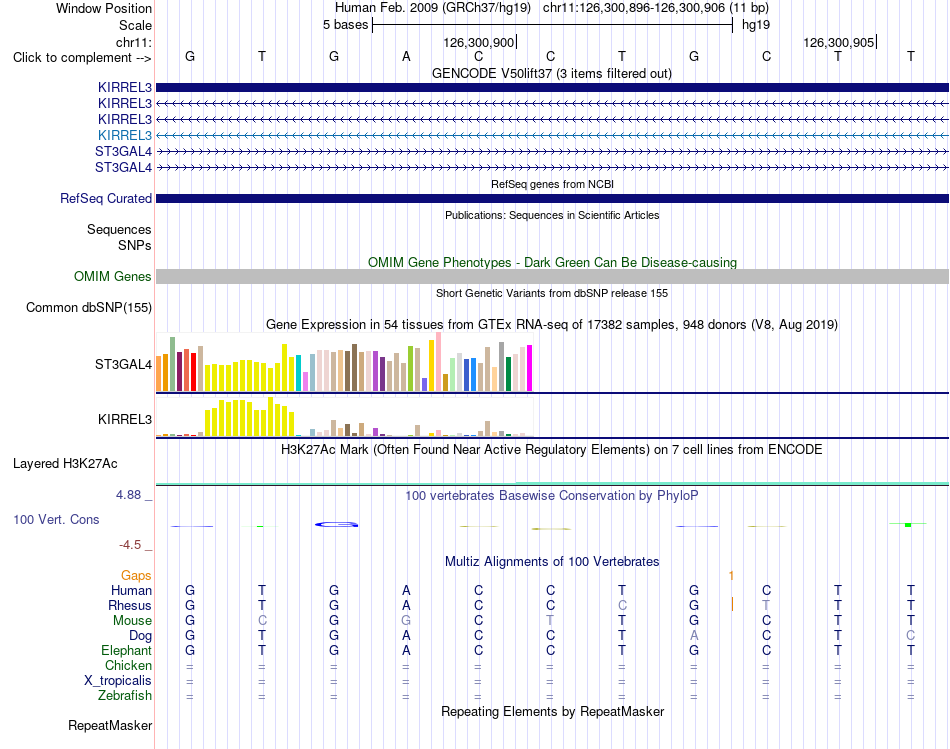Click the Common dbSNP(155) track label

click(89, 307)
